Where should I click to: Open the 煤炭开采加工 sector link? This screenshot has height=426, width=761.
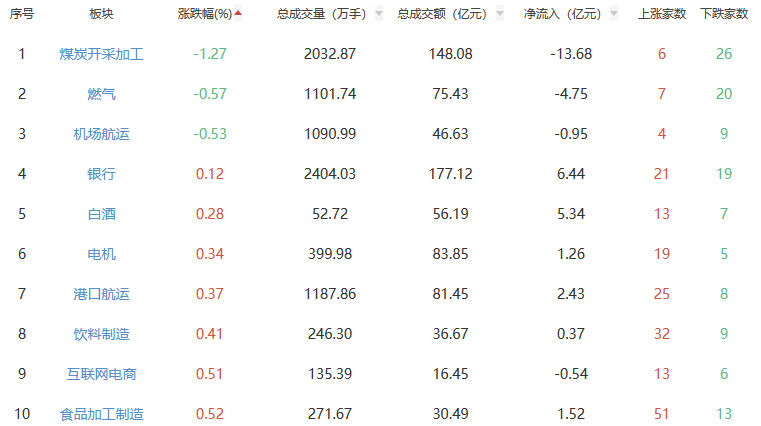tap(101, 54)
